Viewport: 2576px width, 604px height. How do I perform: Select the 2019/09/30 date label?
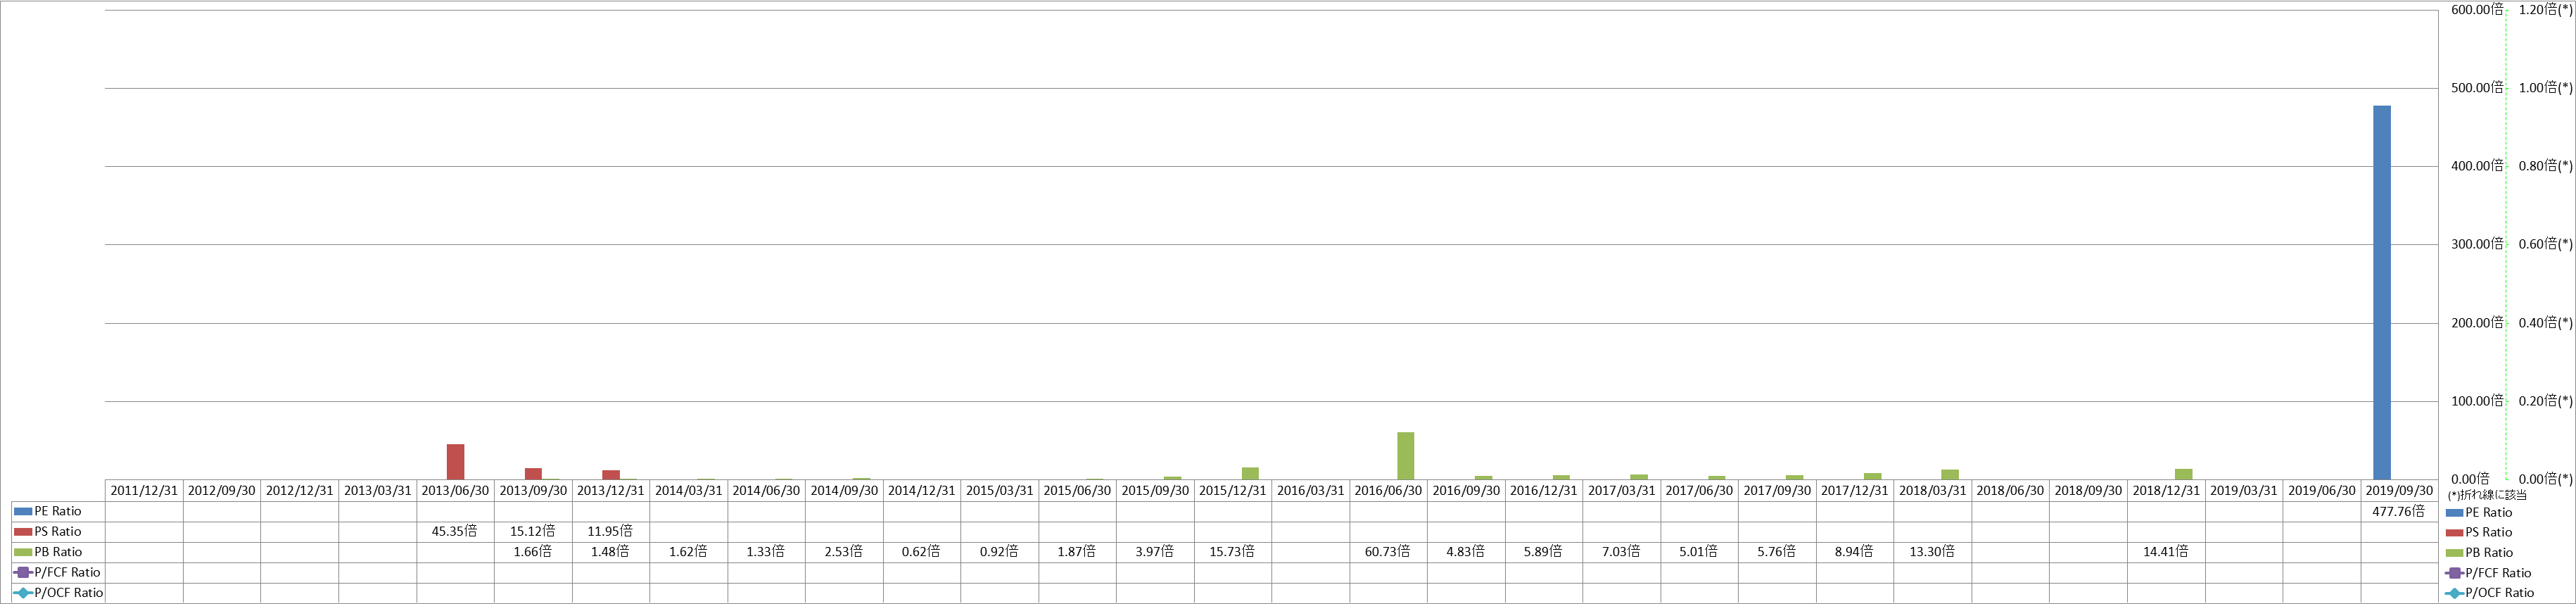2399,491
